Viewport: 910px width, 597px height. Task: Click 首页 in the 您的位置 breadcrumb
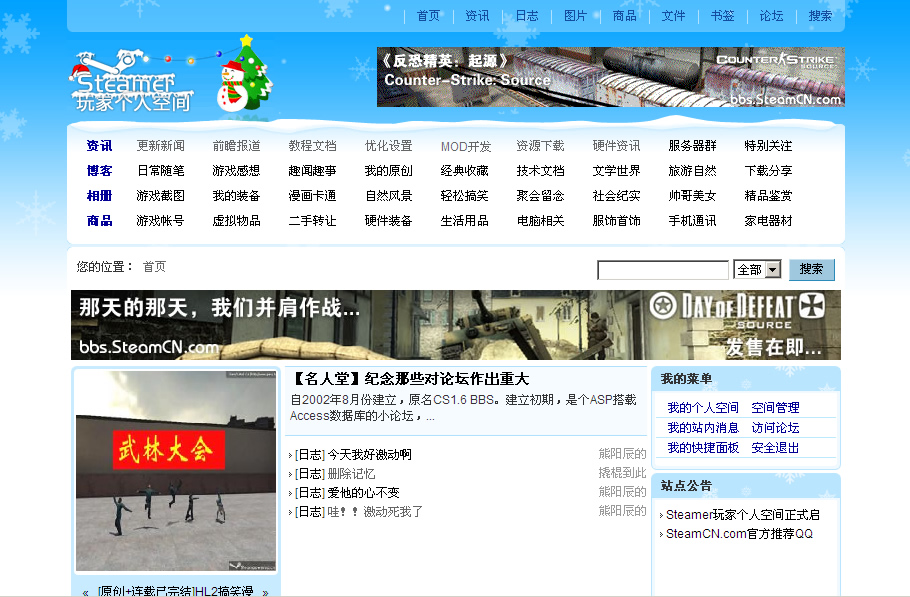(x=154, y=267)
